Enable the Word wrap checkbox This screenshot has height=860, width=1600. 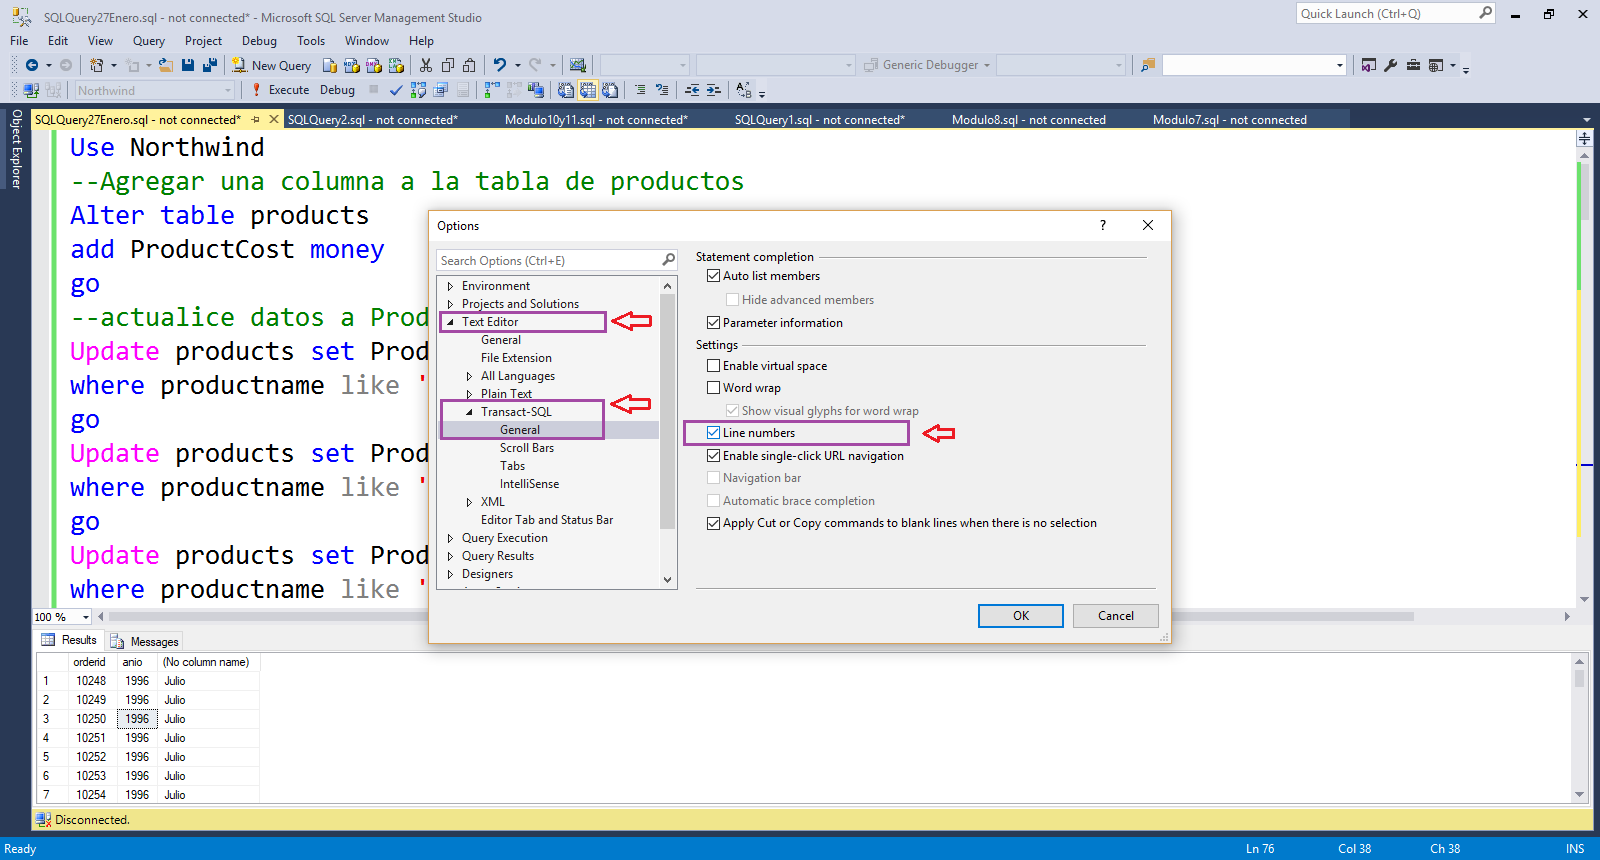pos(713,388)
